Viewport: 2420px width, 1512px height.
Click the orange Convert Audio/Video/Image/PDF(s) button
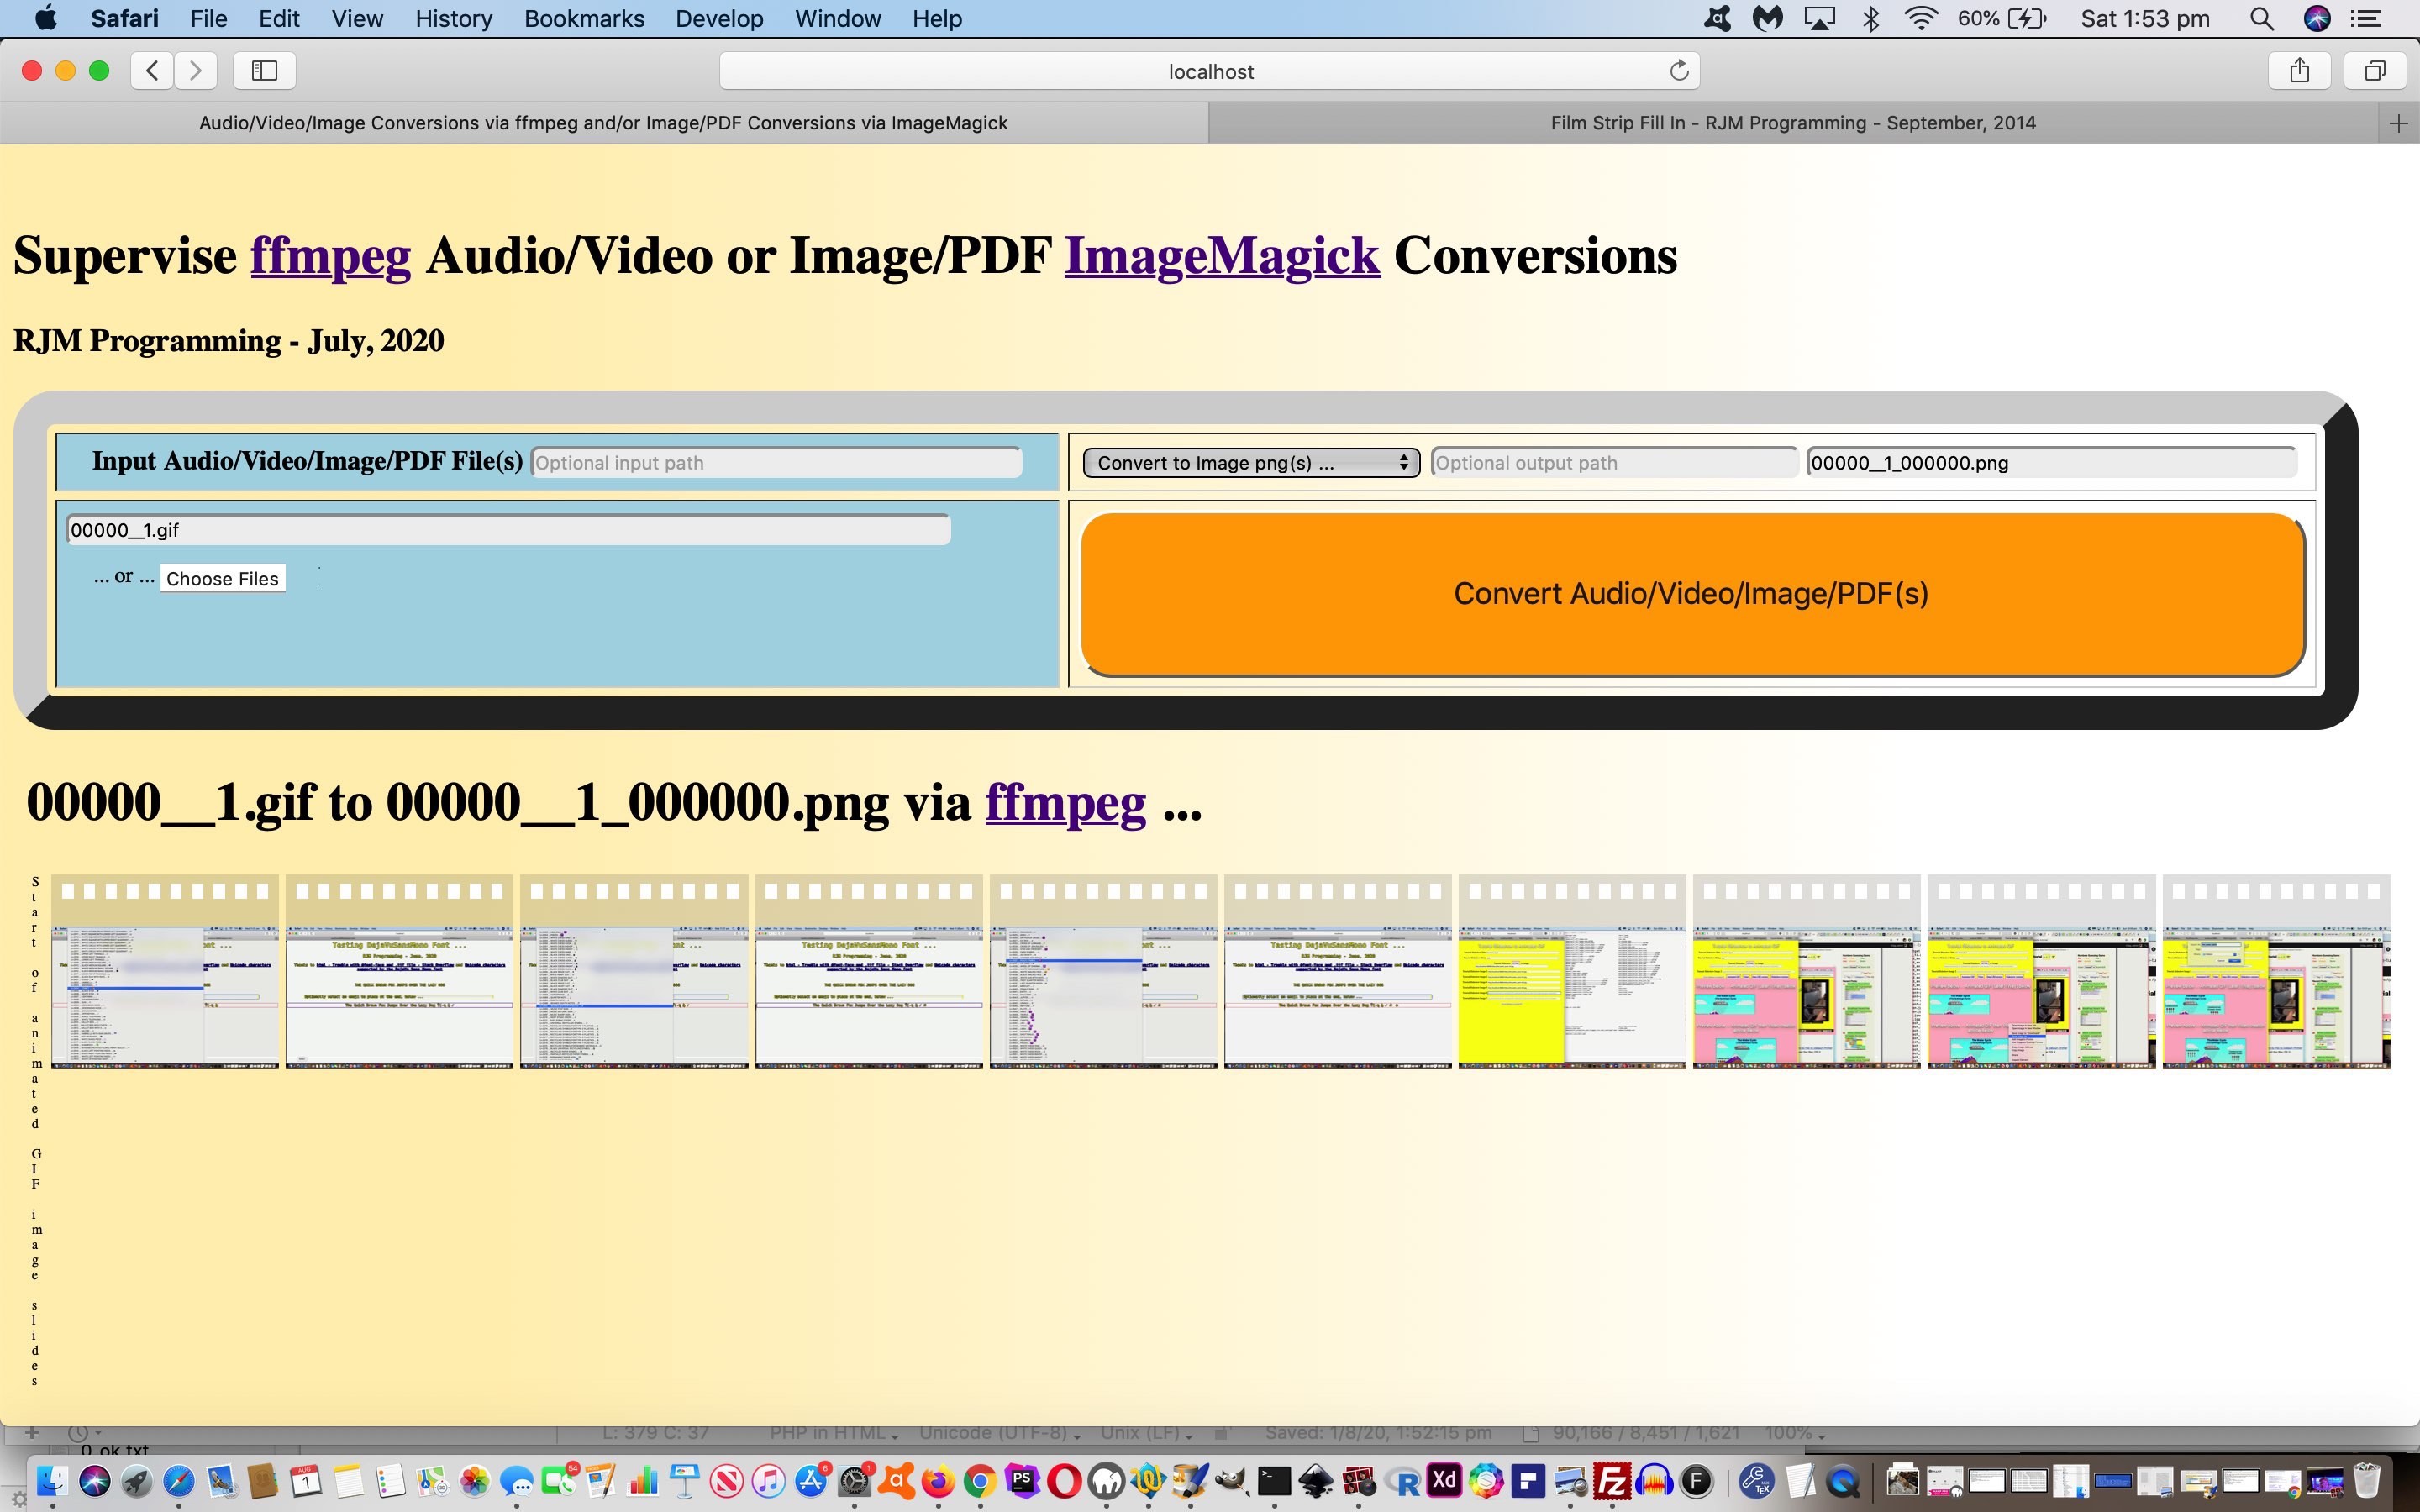point(1692,594)
